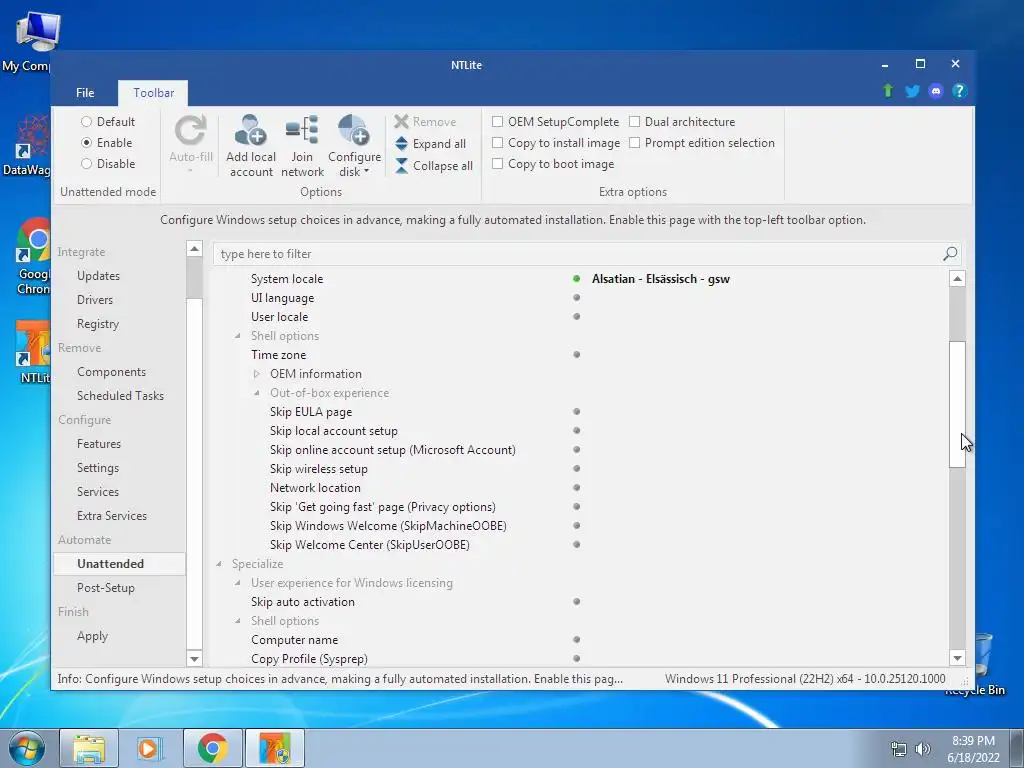Open the Registry page
Image resolution: width=1024 pixels, height=768 pixels.
[x=98, y=324]
